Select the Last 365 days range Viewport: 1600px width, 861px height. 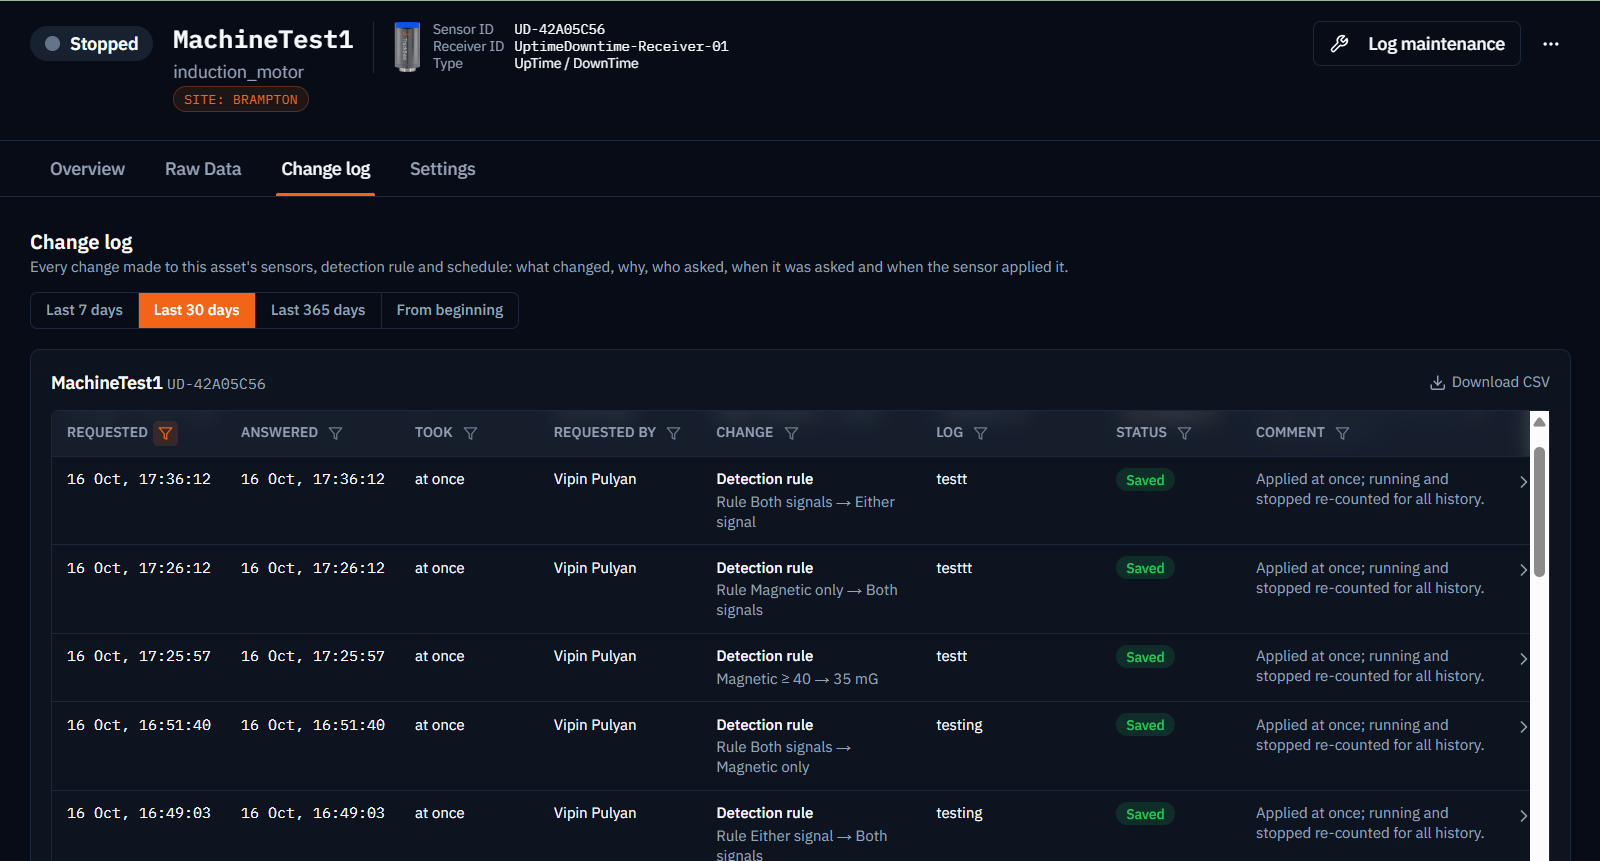(318, 310)
